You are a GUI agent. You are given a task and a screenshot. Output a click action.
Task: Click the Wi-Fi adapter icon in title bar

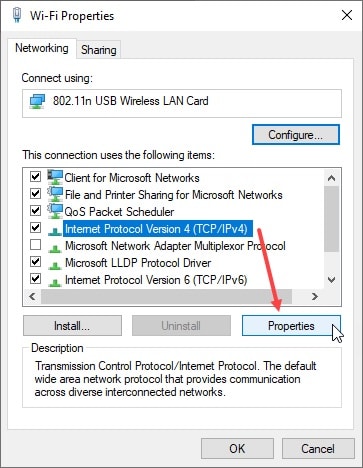[17, 15]
